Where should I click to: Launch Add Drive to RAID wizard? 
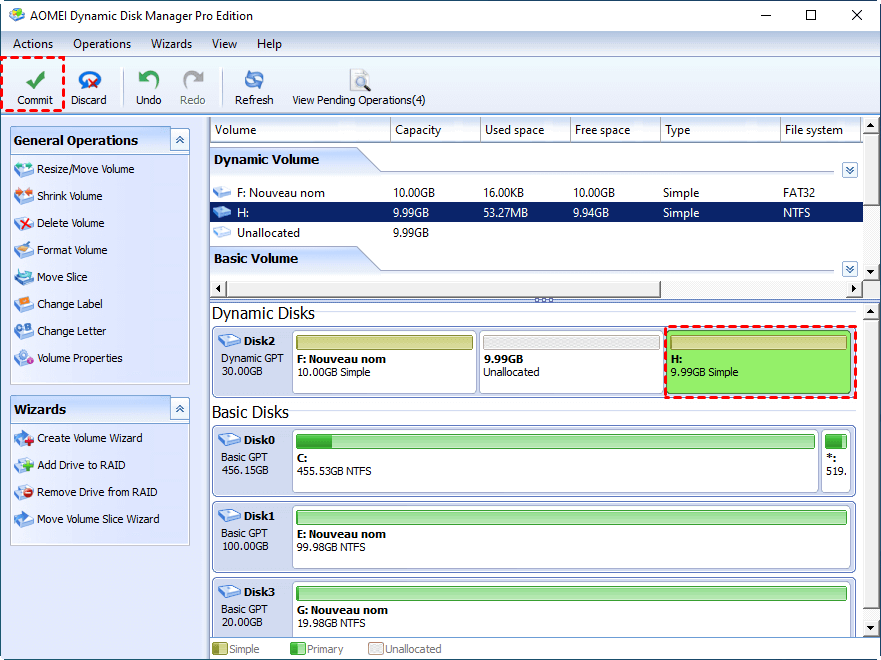(81, 465)
